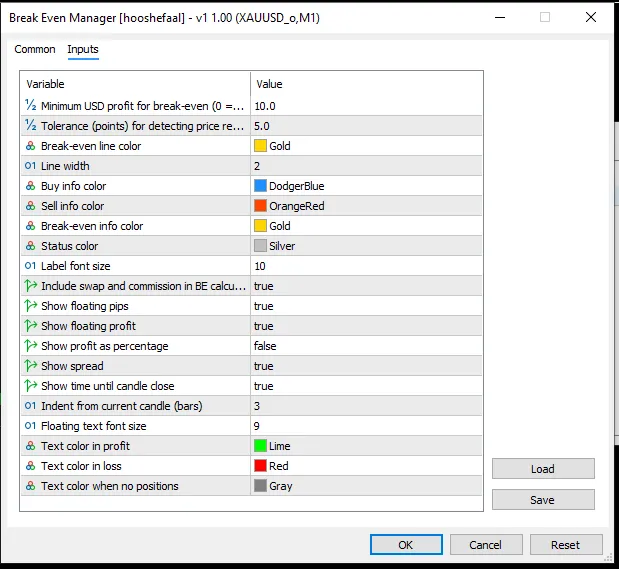This screenshot has height=569, width=619.
Task: Close the Break Even Manager dialog
Action: click(591, 17)
